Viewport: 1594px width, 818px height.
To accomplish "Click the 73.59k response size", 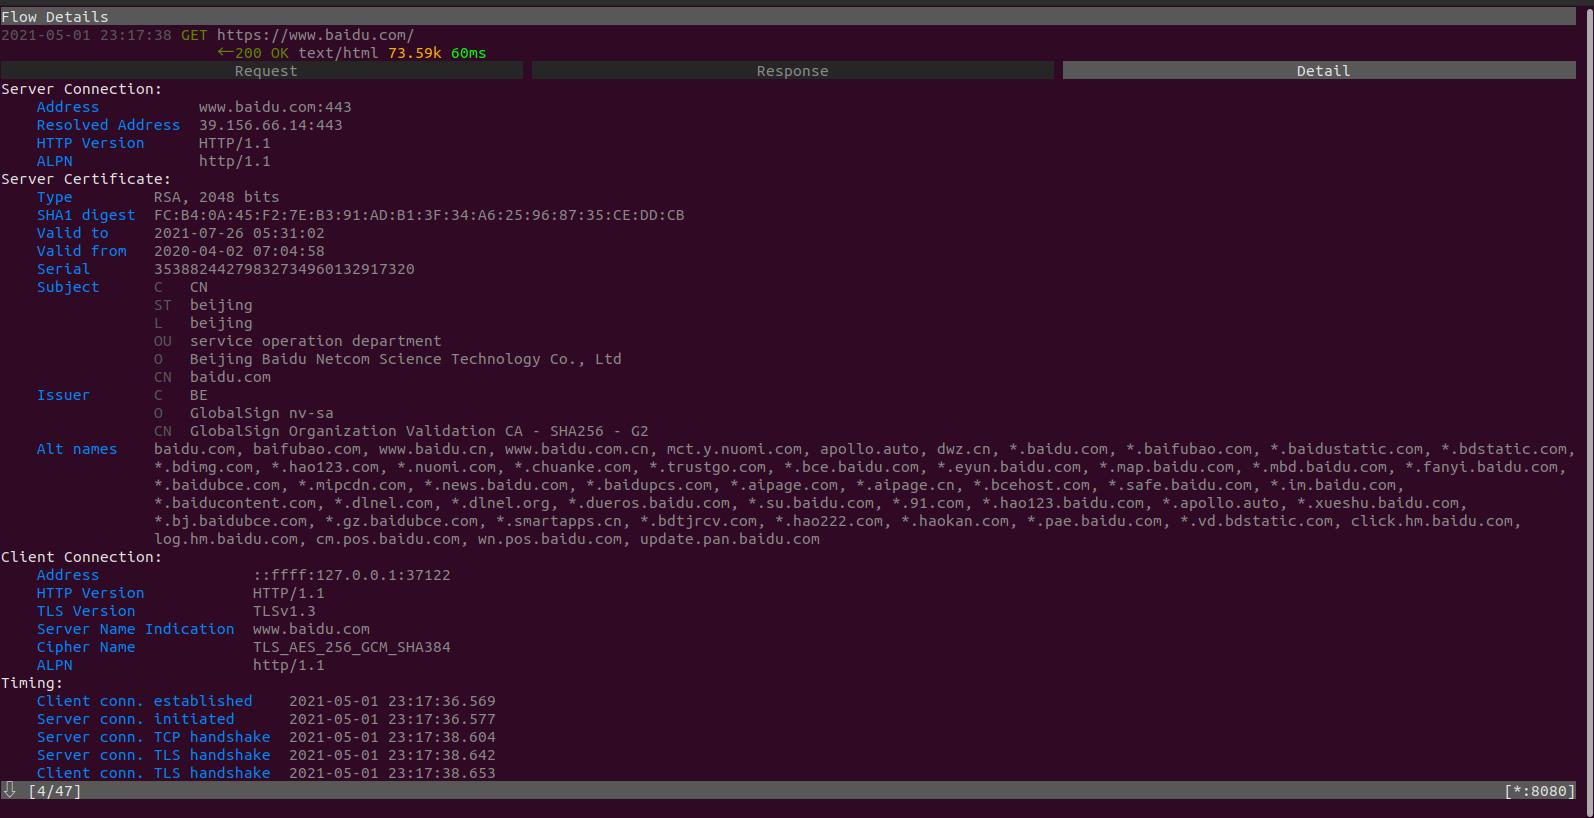I will pyautogui.click(x=414, y=53).
